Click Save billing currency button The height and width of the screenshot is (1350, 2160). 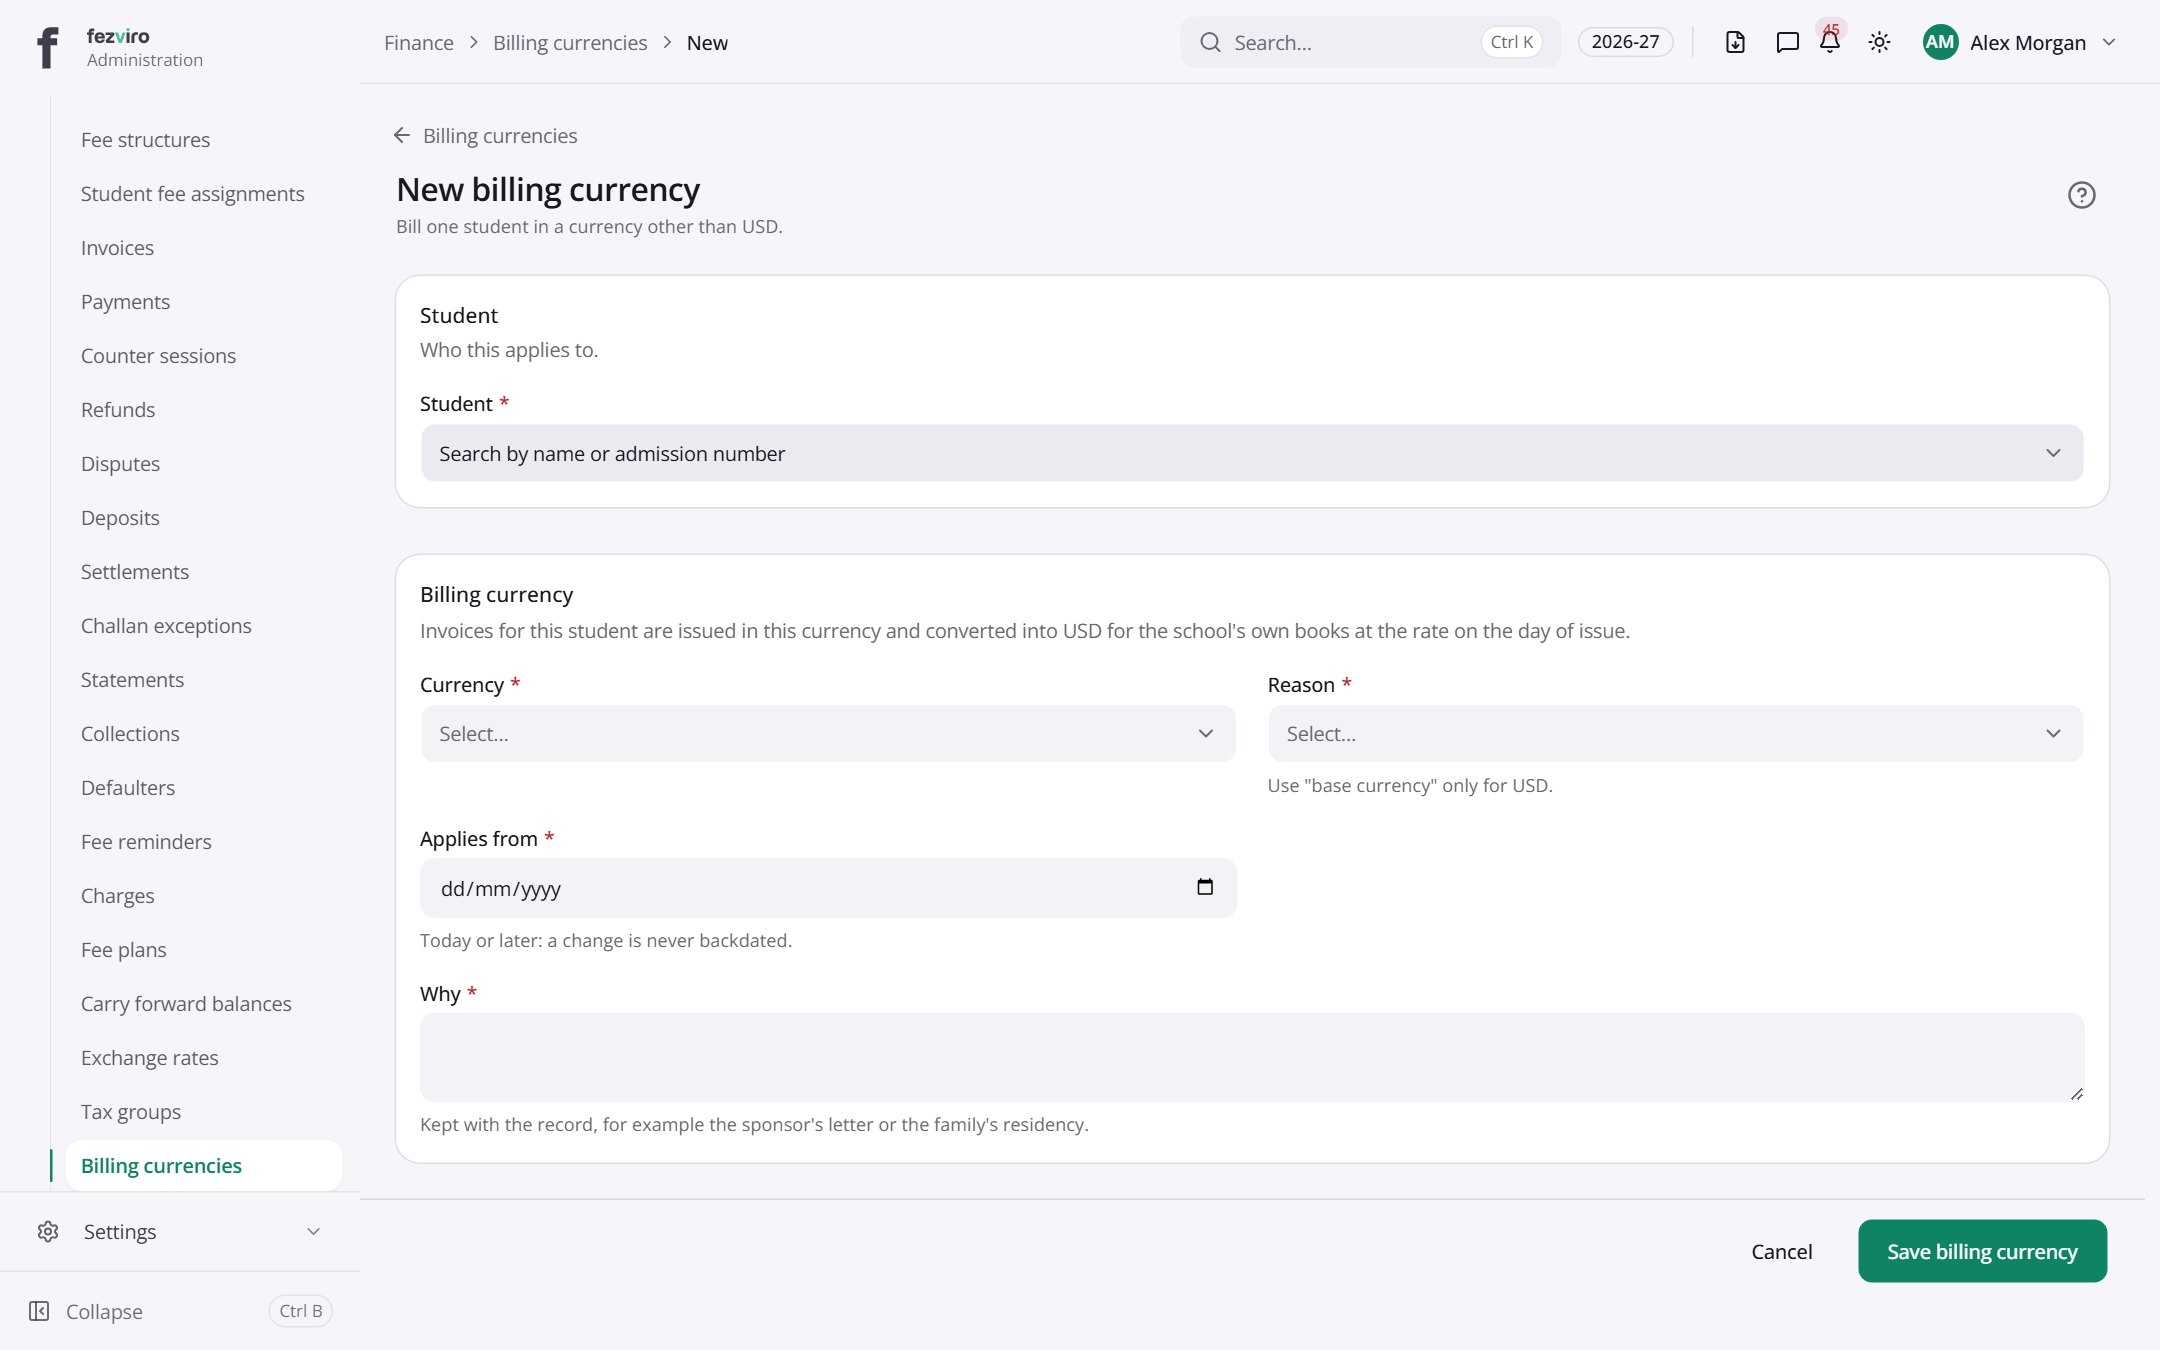(1982, 1250)
